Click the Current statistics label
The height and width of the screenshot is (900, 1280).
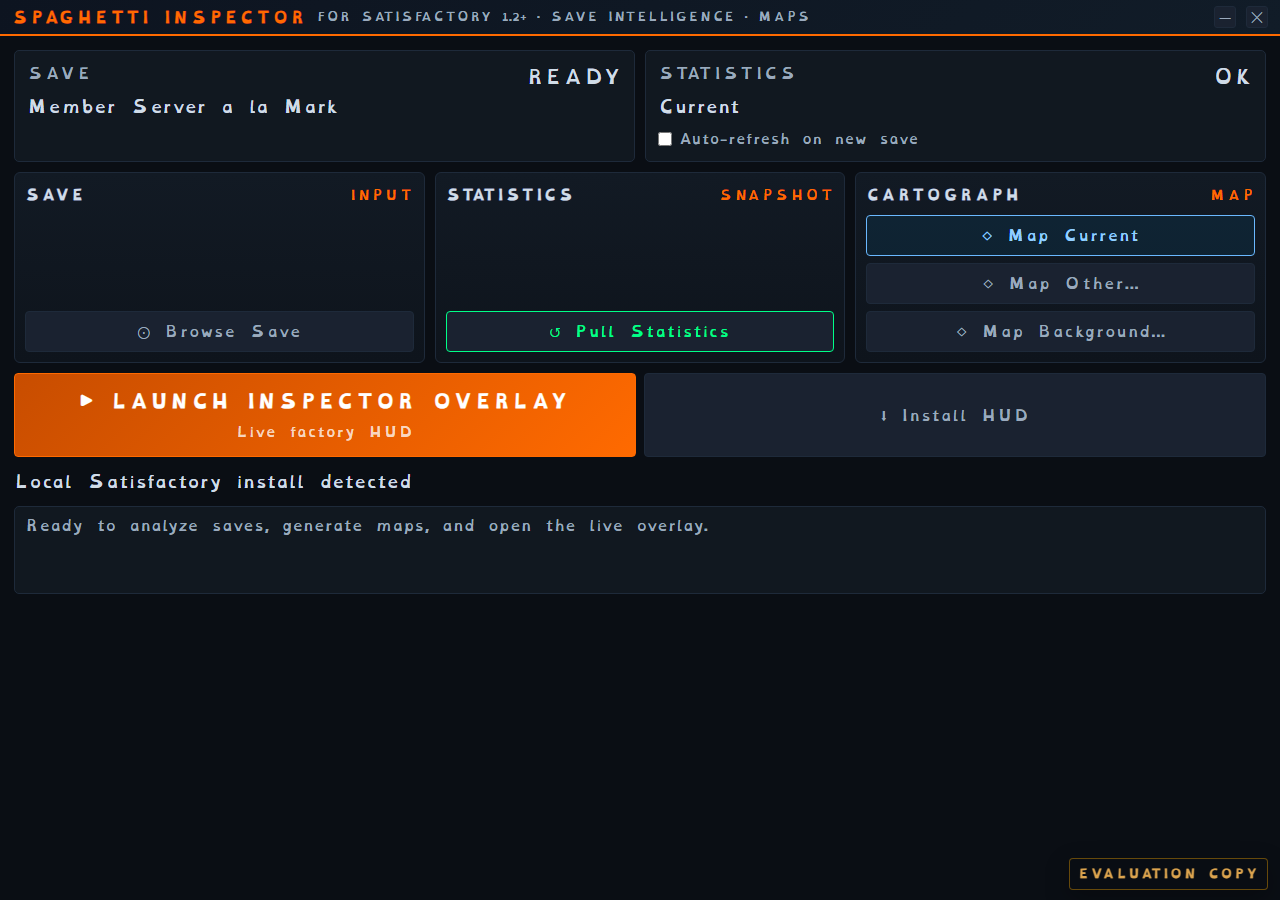(x=700, y=107)
